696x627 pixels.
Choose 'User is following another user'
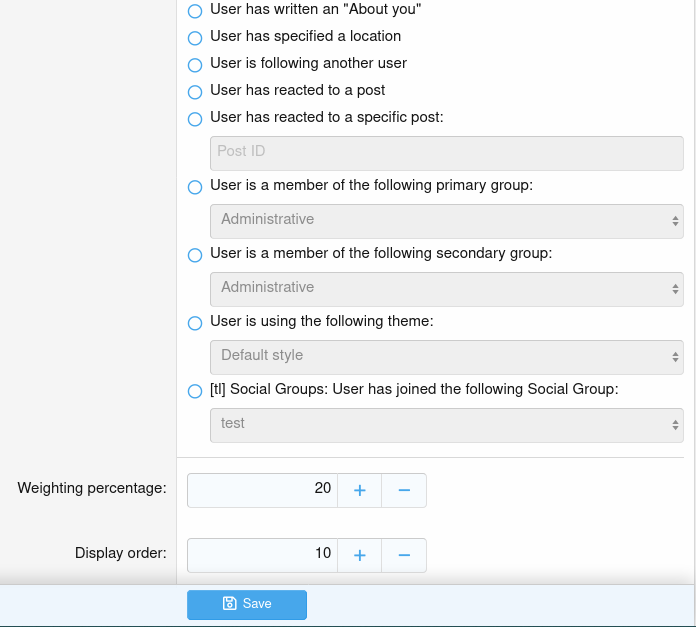click(195, 65)
